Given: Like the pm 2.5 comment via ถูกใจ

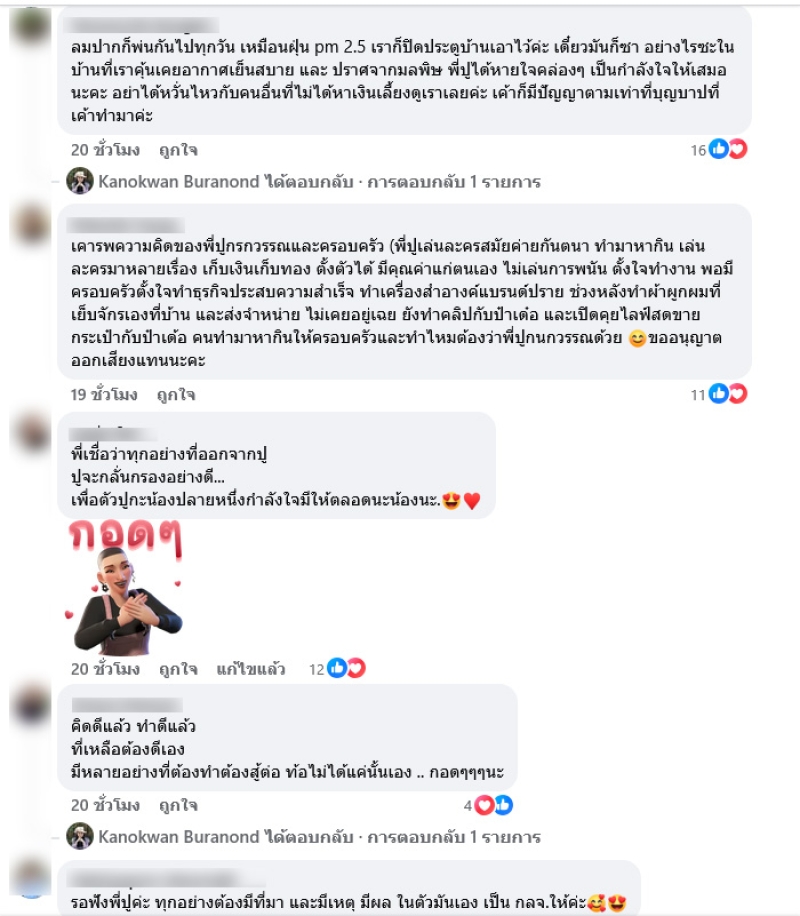Looking at the screenshot, I should (x=178, y=150).
